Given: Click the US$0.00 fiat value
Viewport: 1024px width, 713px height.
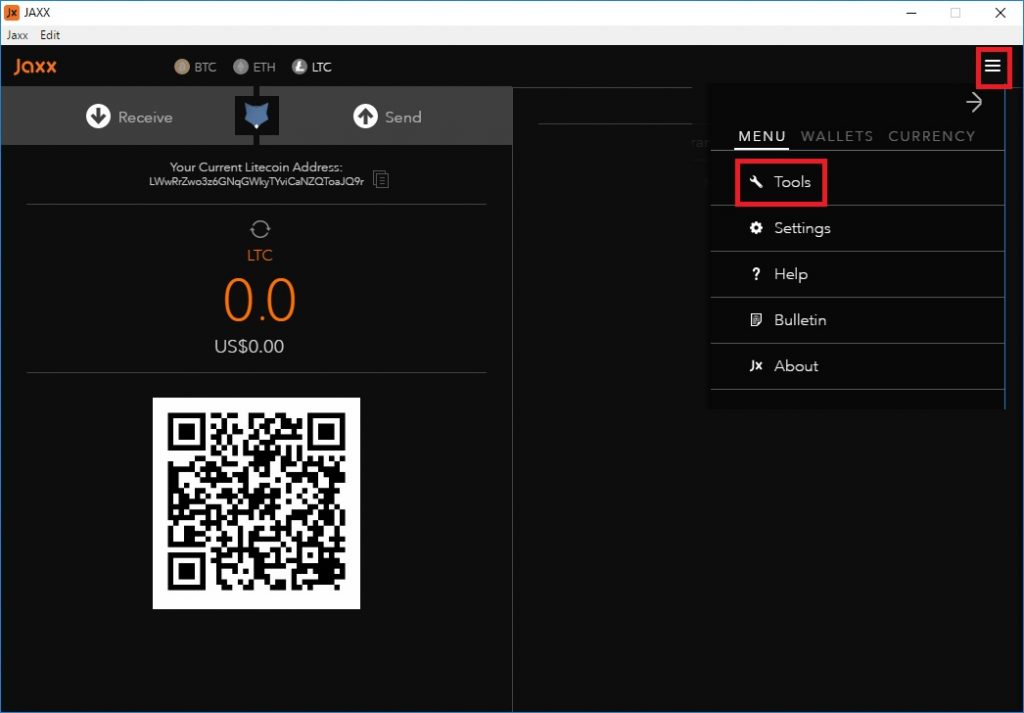Looking at the screenshot, I should 249,346.
